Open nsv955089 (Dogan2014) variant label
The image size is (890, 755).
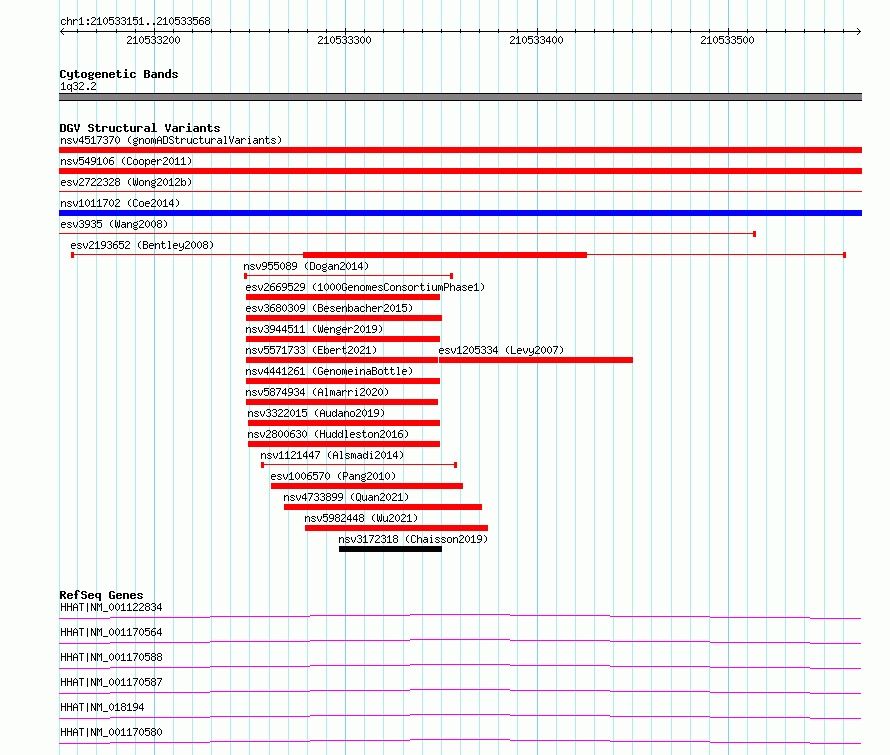(306, 266)
